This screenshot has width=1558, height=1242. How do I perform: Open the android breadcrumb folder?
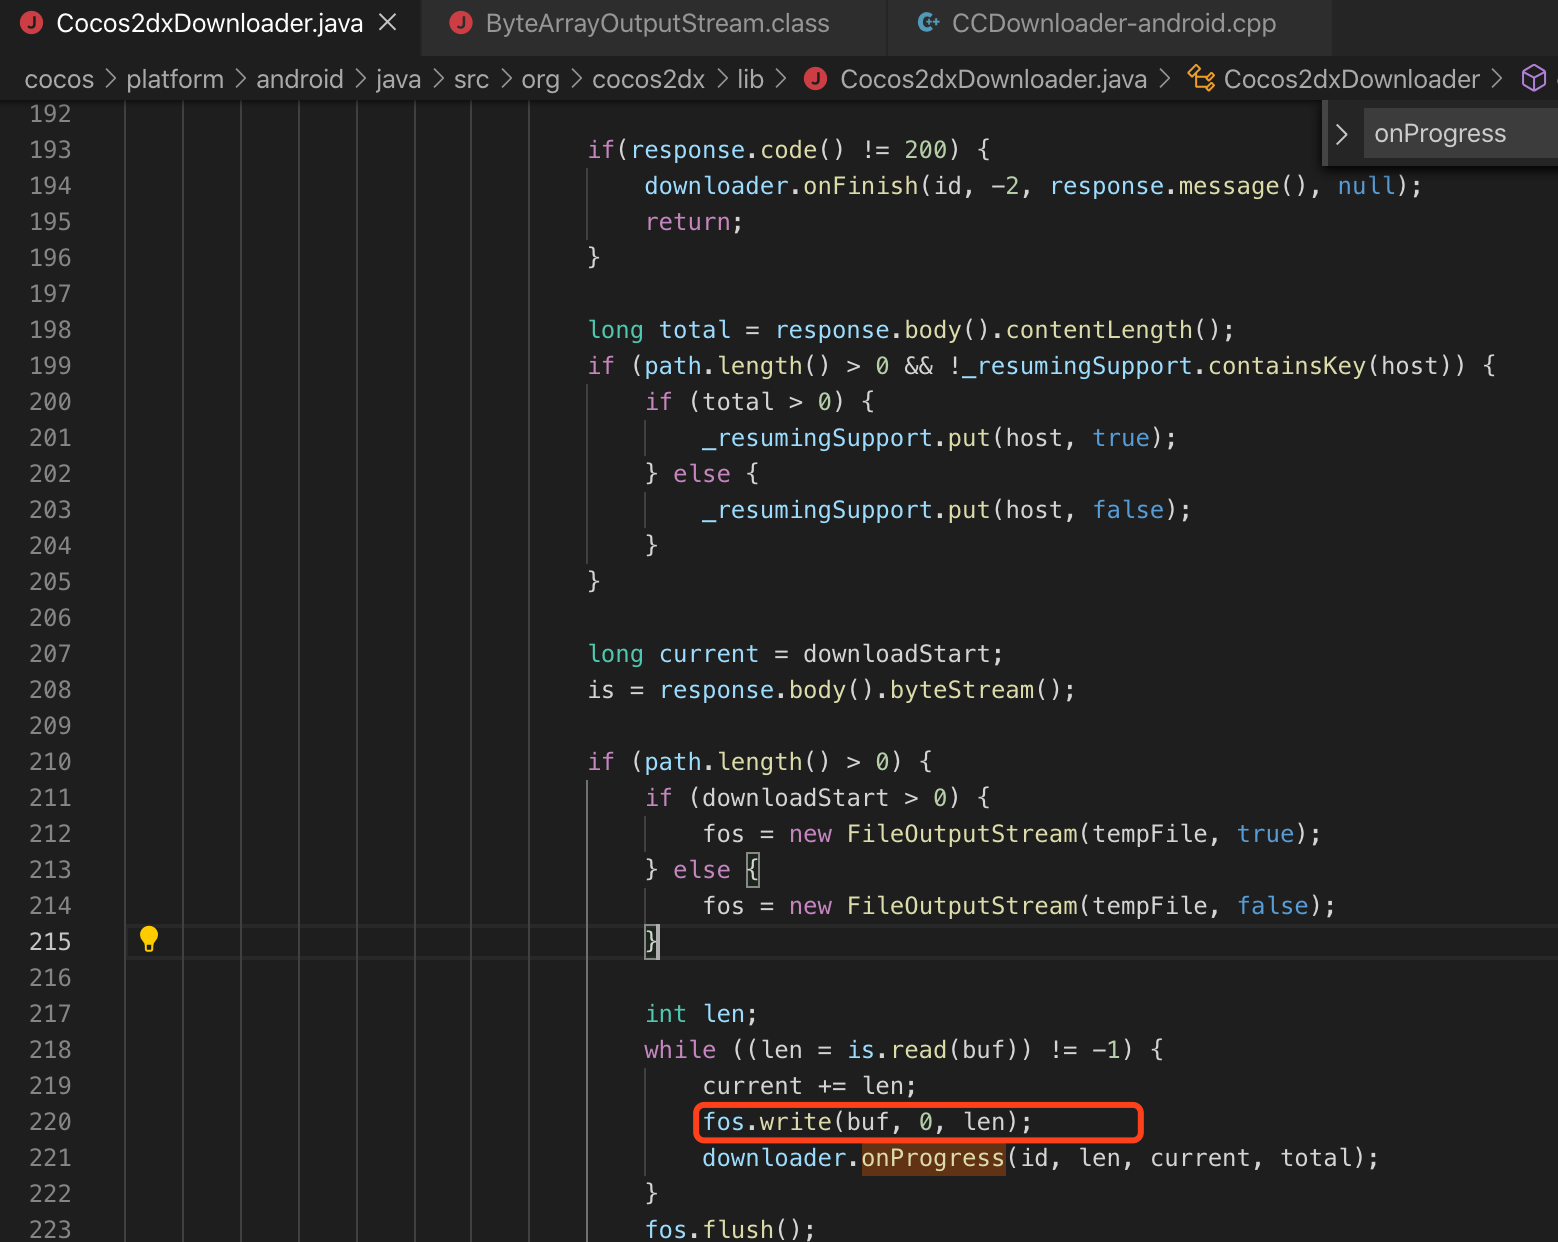tap(300, 79)
